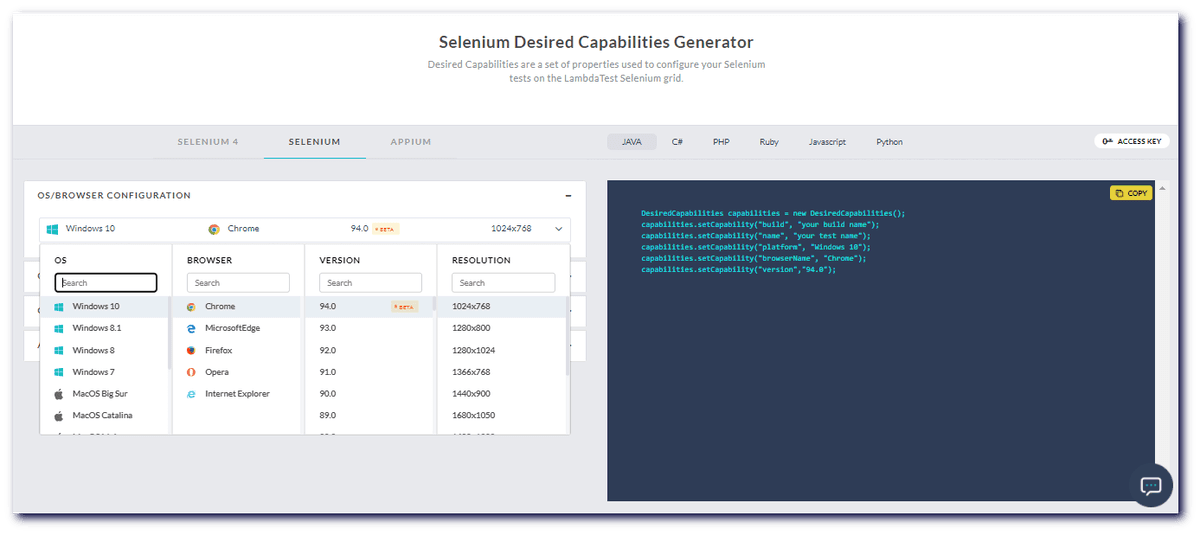Choose MacOS Catalina from the OS list
Screen dimensions: 1200x535
tap(104, 415)
